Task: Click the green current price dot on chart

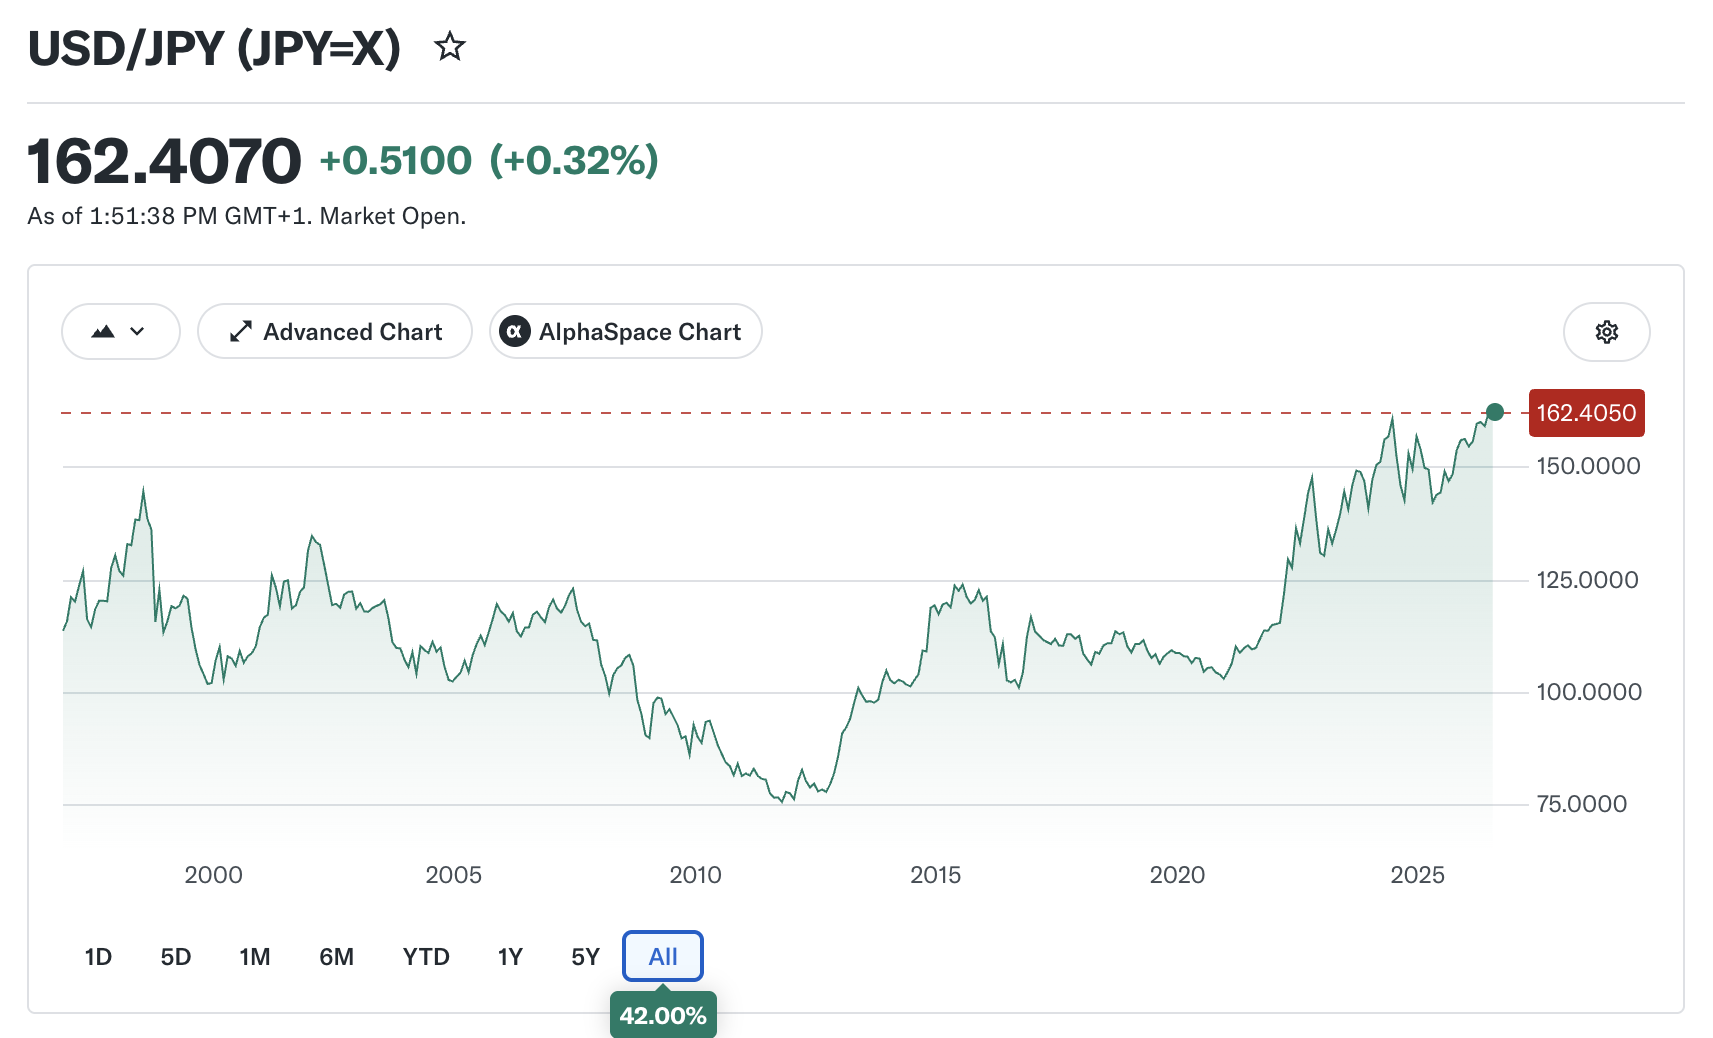Action: (x=1495, y=412)
